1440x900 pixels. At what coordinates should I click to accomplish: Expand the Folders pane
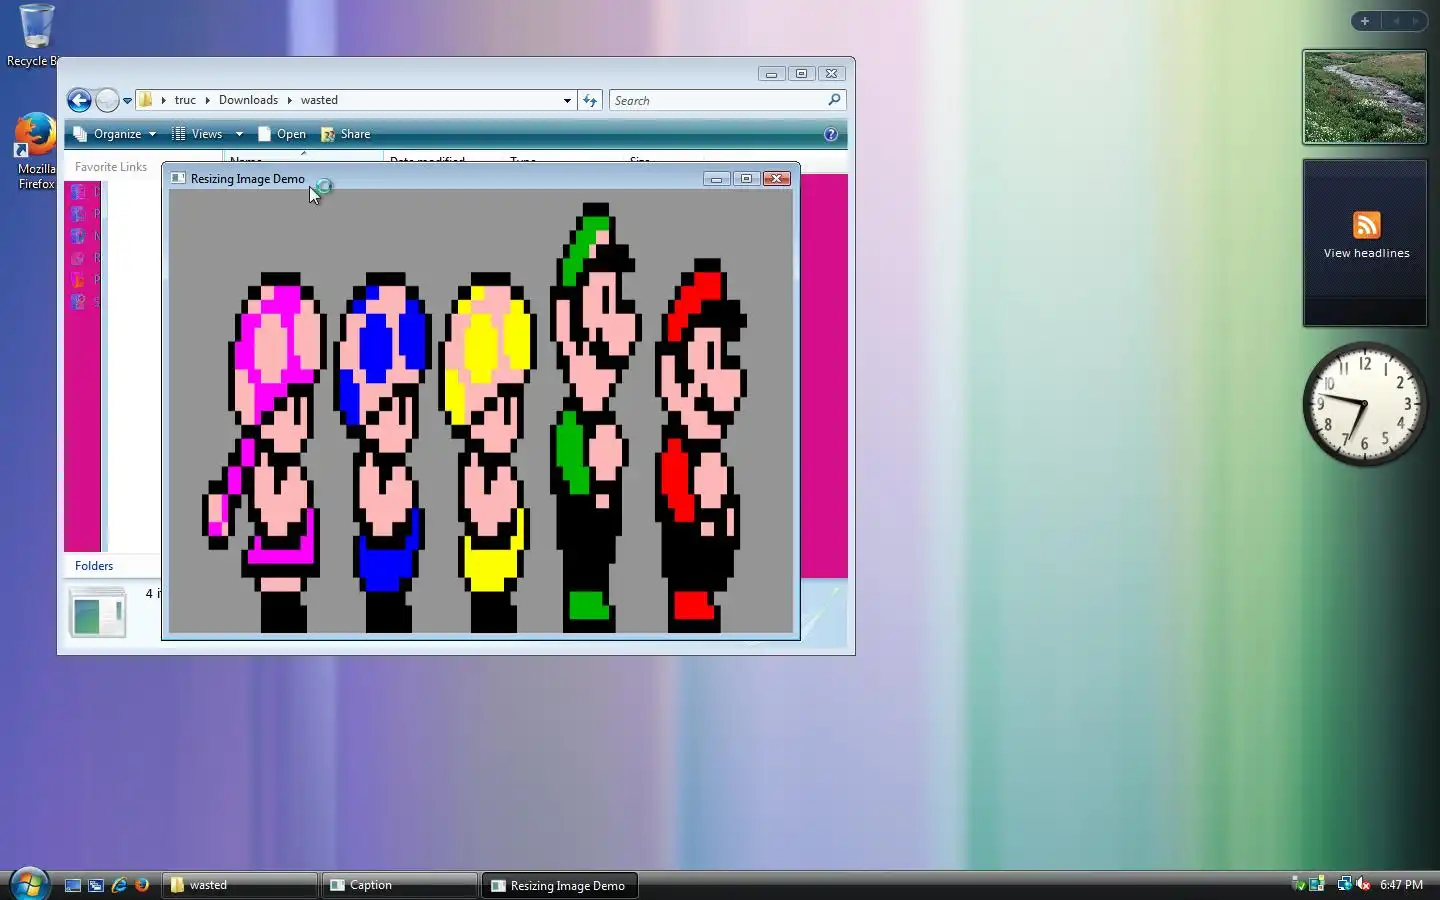pyautogui.click(x=94, y=566)
